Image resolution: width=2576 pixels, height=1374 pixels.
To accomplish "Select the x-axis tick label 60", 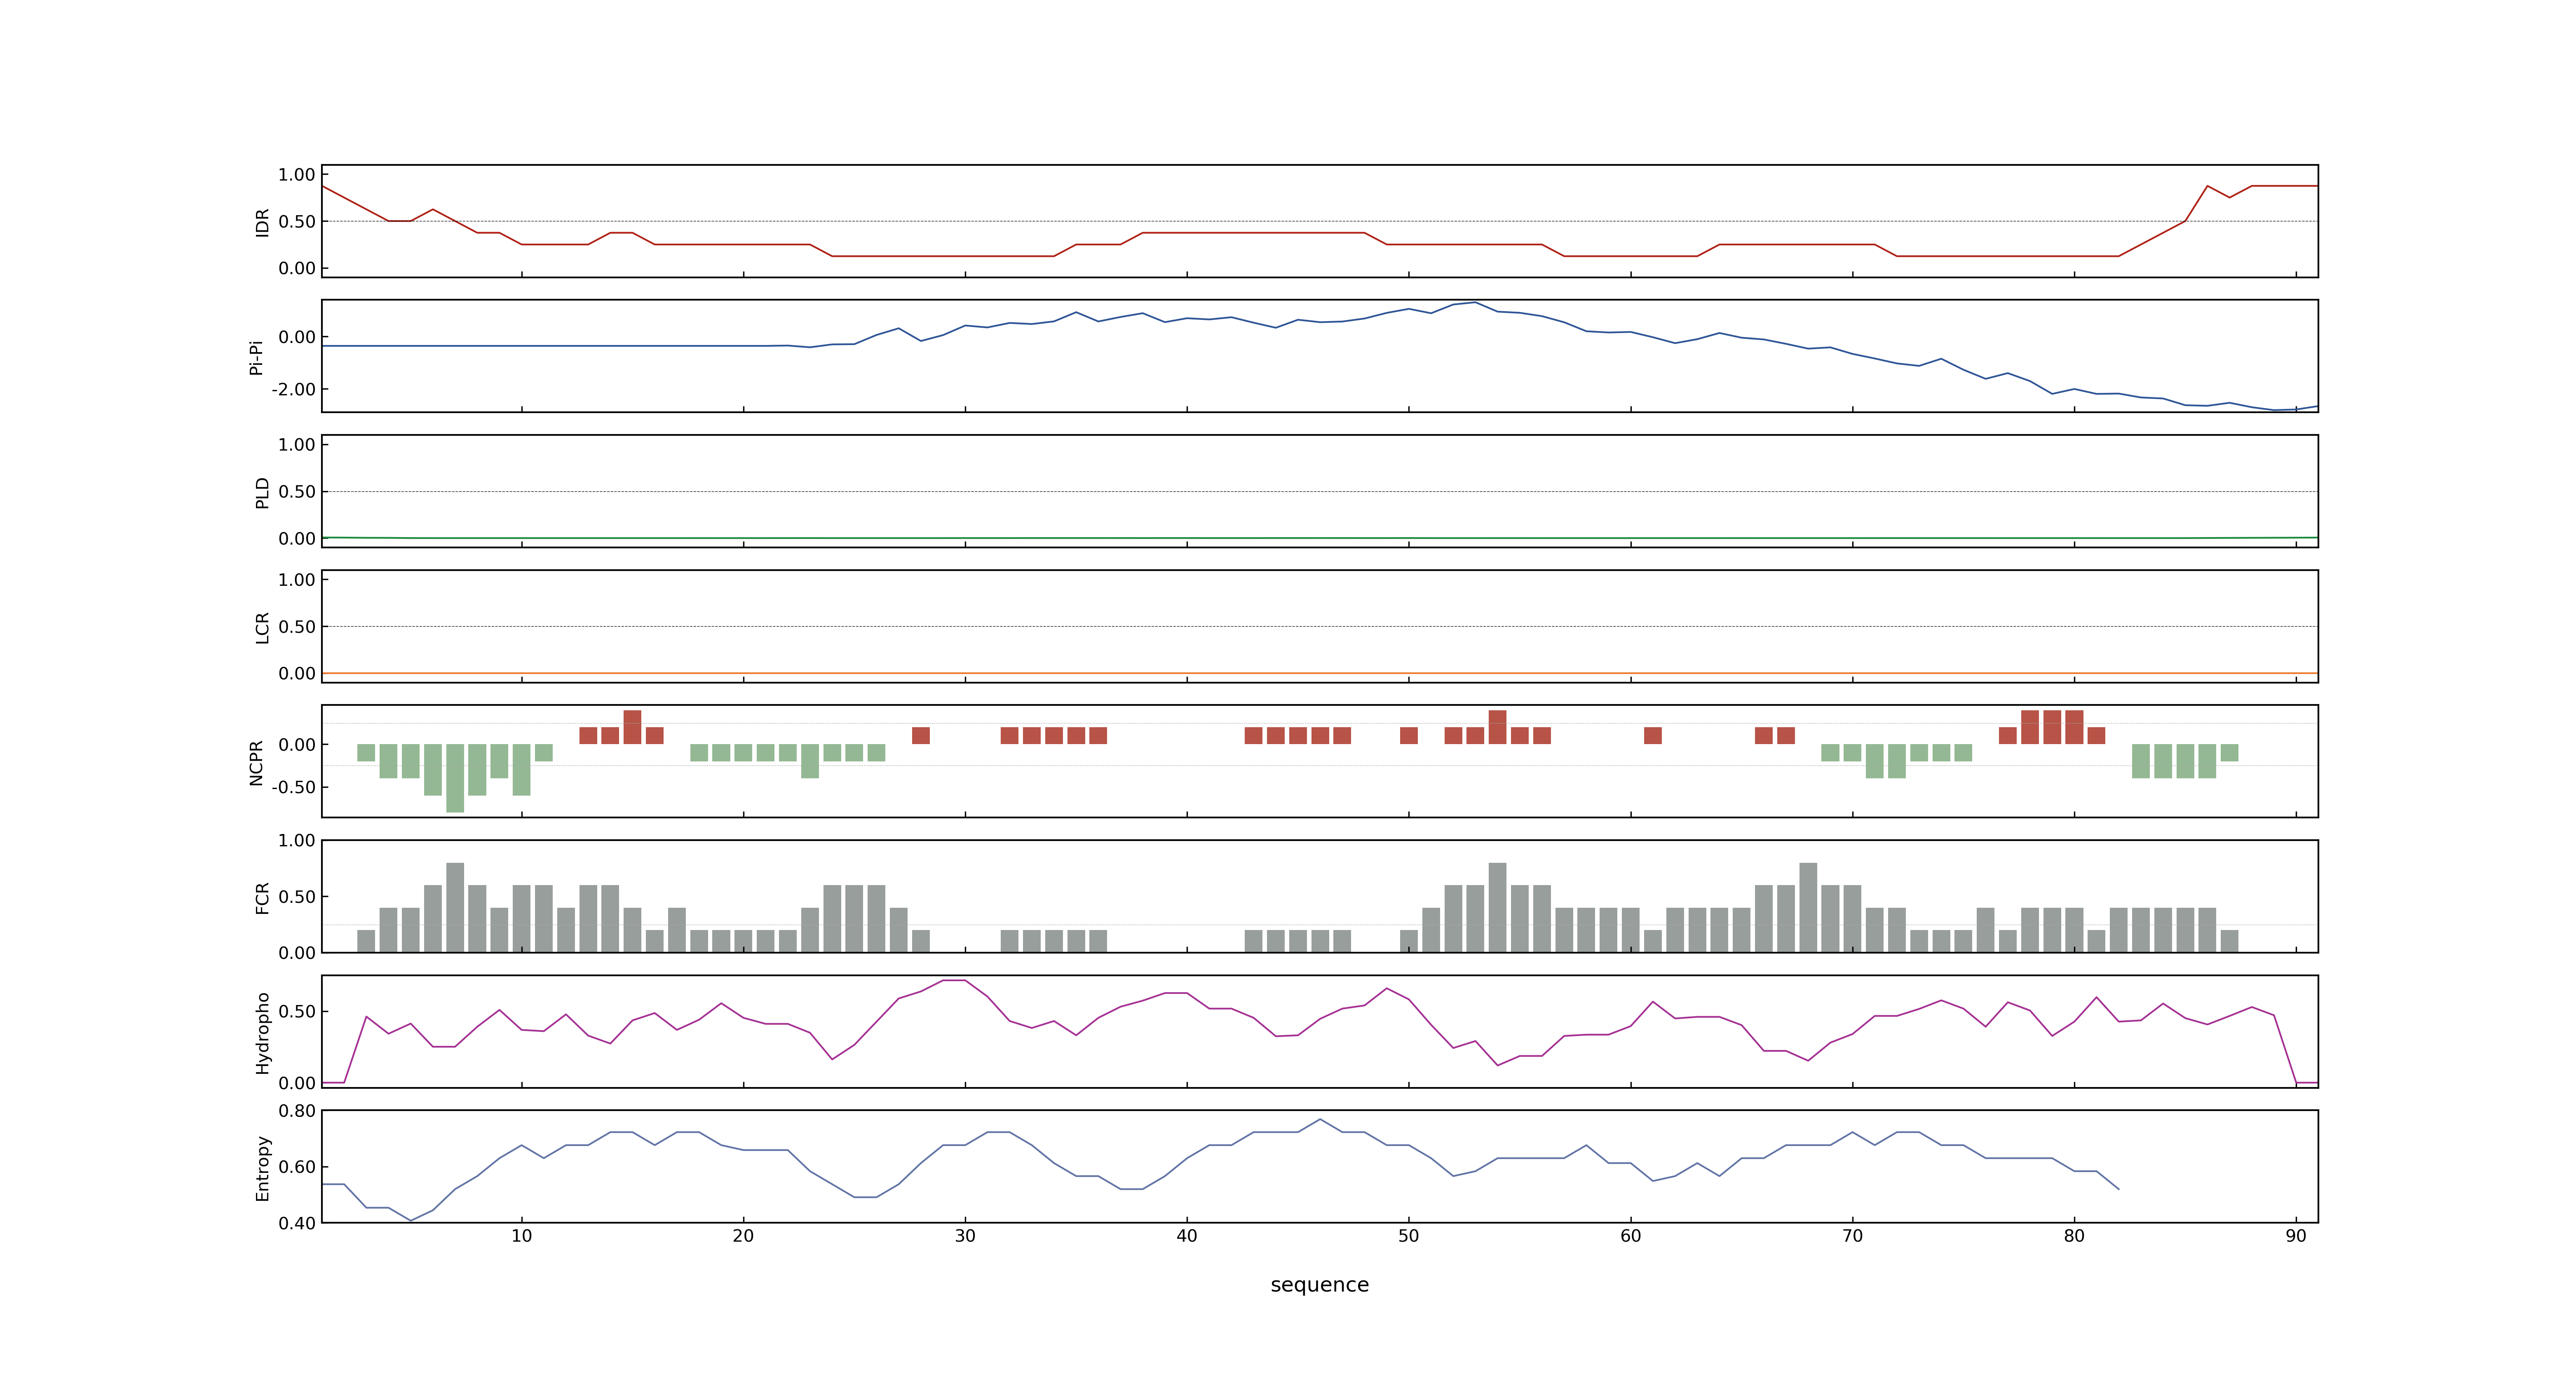I will [x=1630, y=1236].
